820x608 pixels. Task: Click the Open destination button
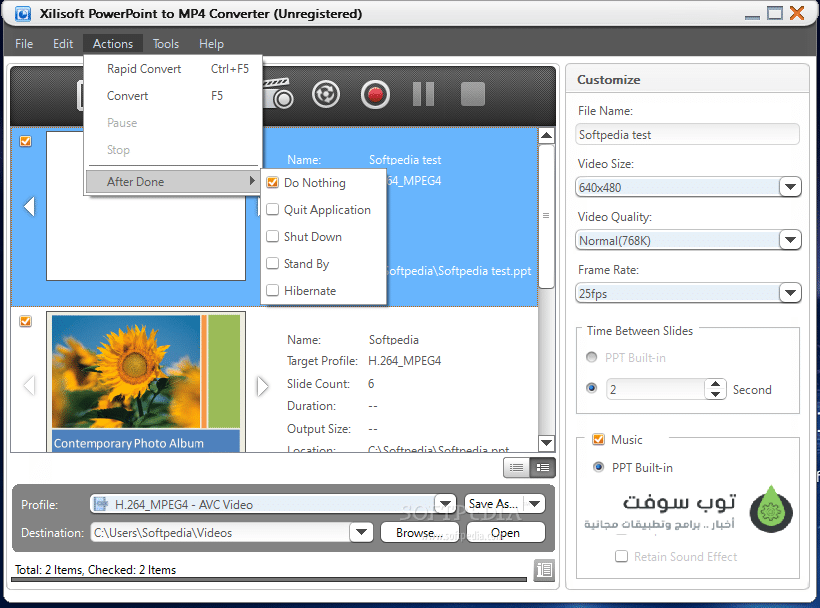point(505,533)
